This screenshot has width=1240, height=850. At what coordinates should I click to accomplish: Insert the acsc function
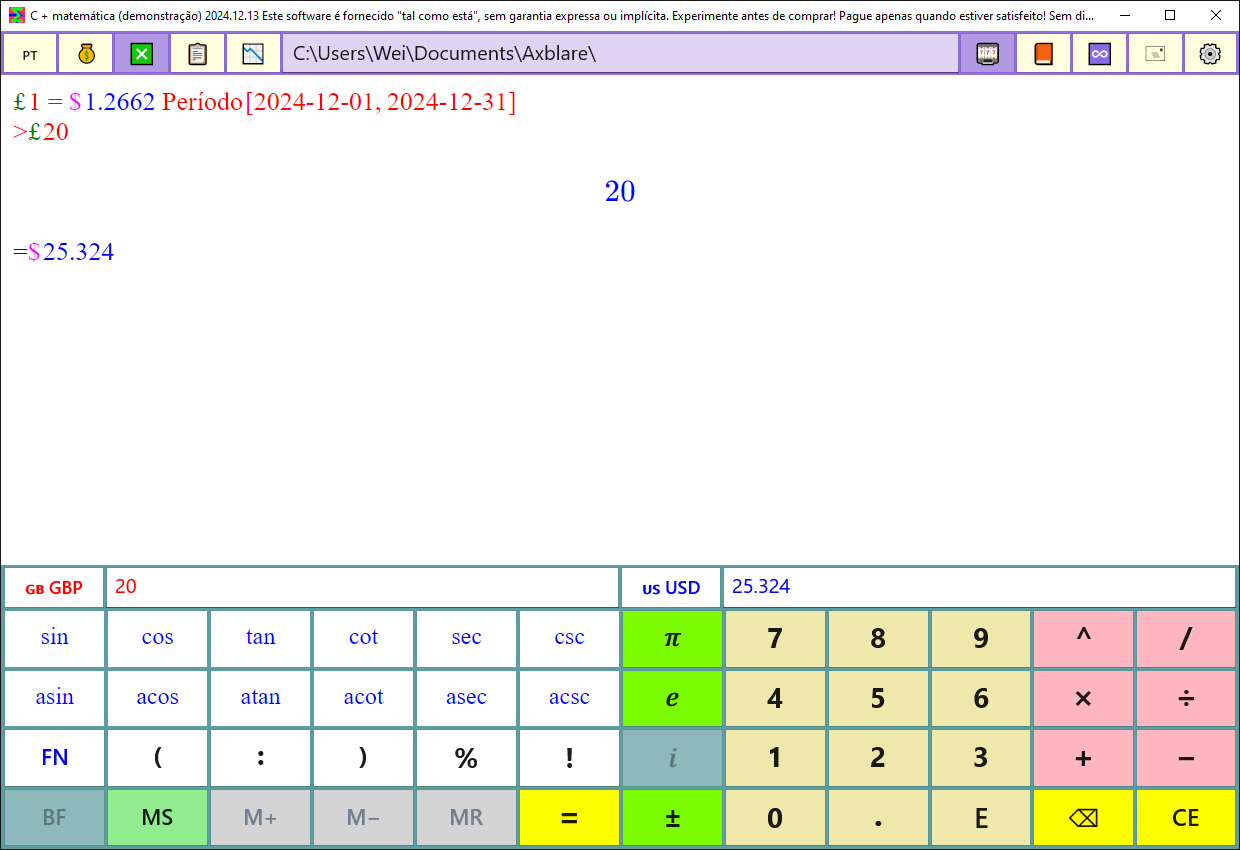[x=570, y=698]
